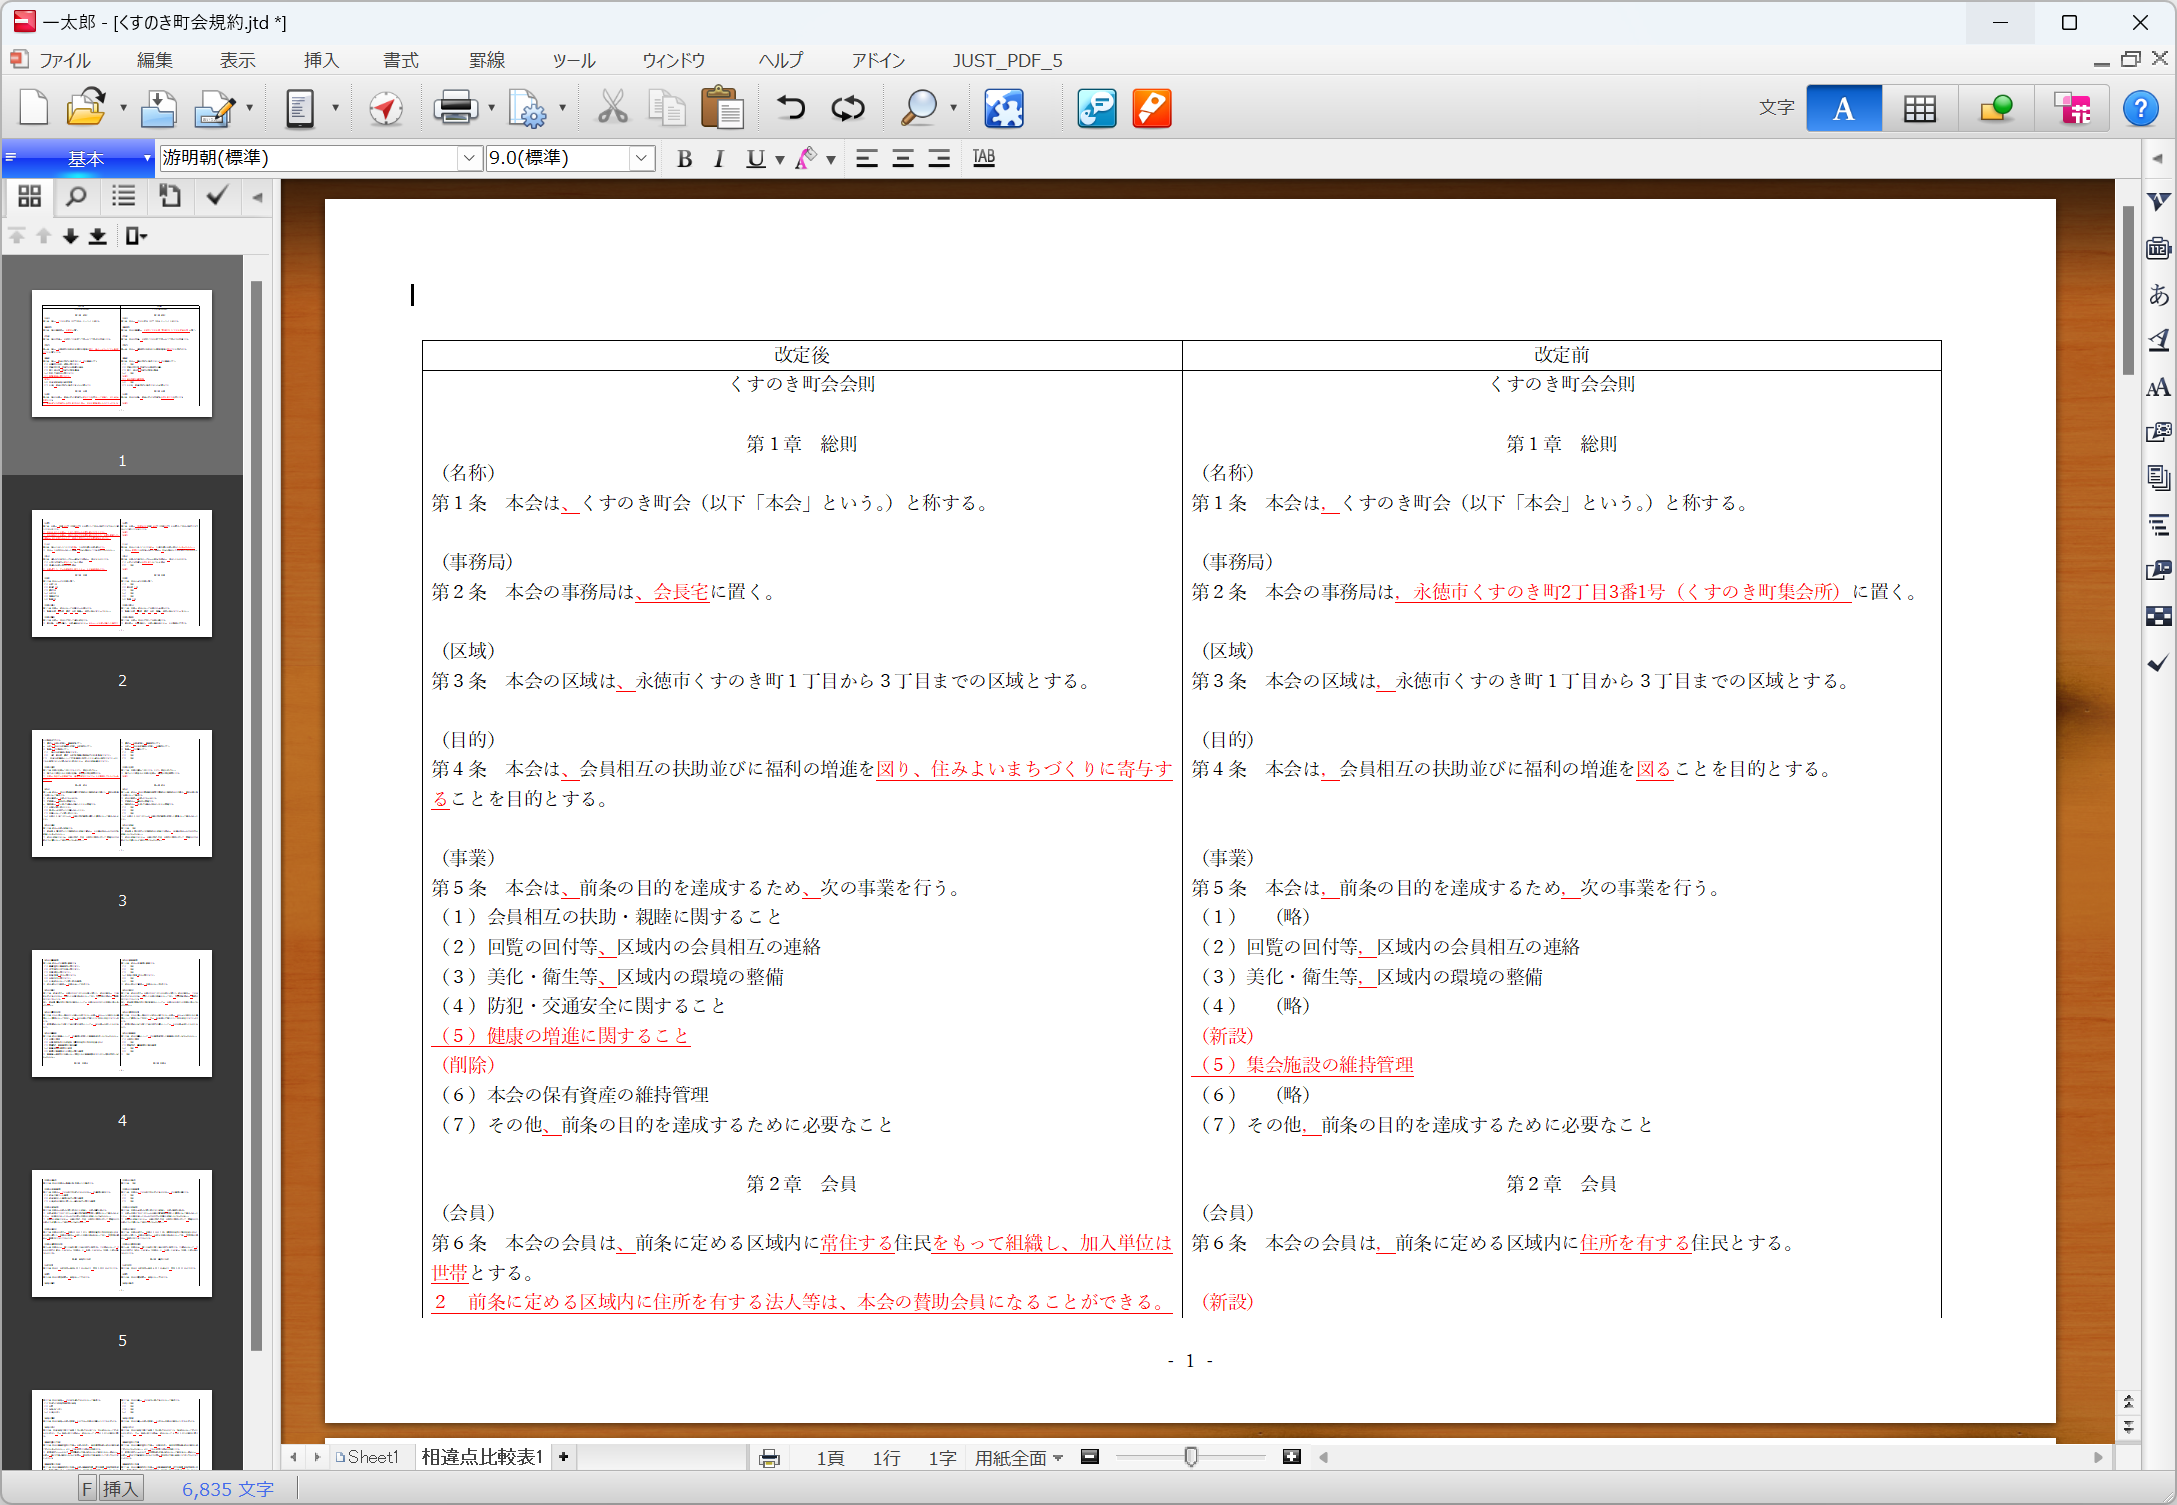Open the magnifier search icon
The height and width of the screenshot is (1505, 2177).
tap(918, 108)
